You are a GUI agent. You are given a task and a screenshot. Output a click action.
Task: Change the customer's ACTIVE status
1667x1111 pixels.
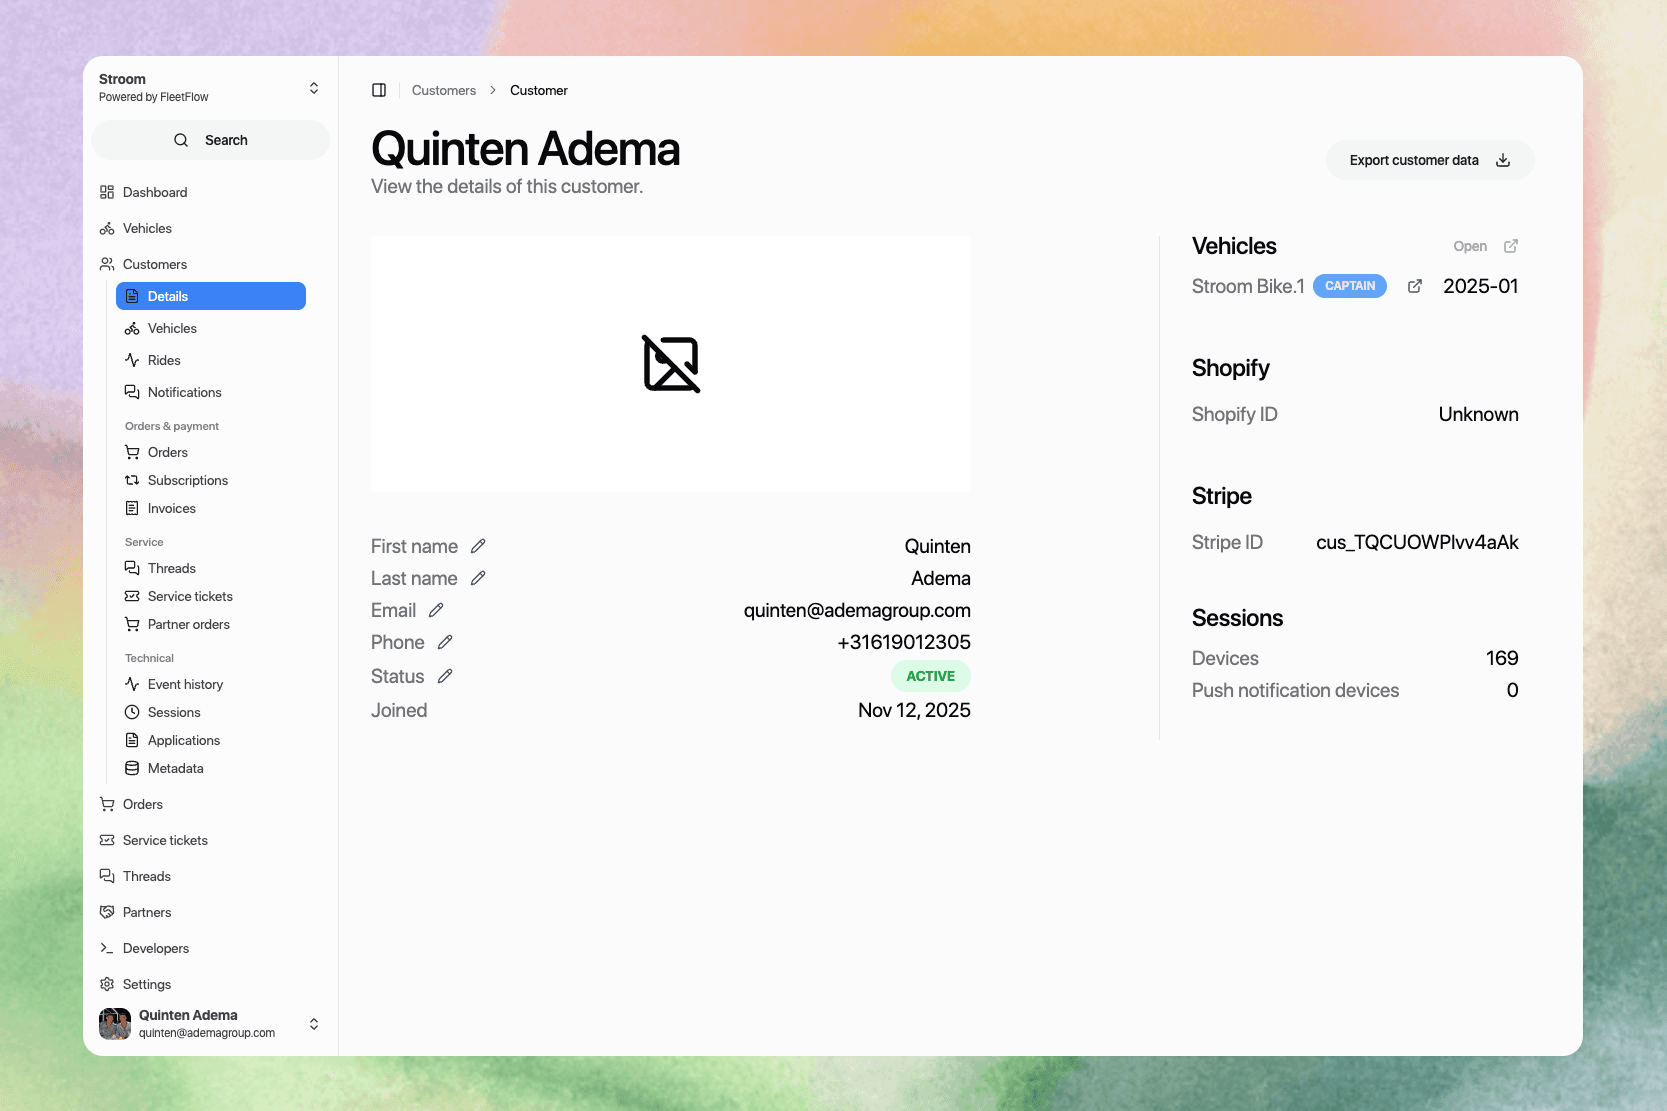[446, 676]
